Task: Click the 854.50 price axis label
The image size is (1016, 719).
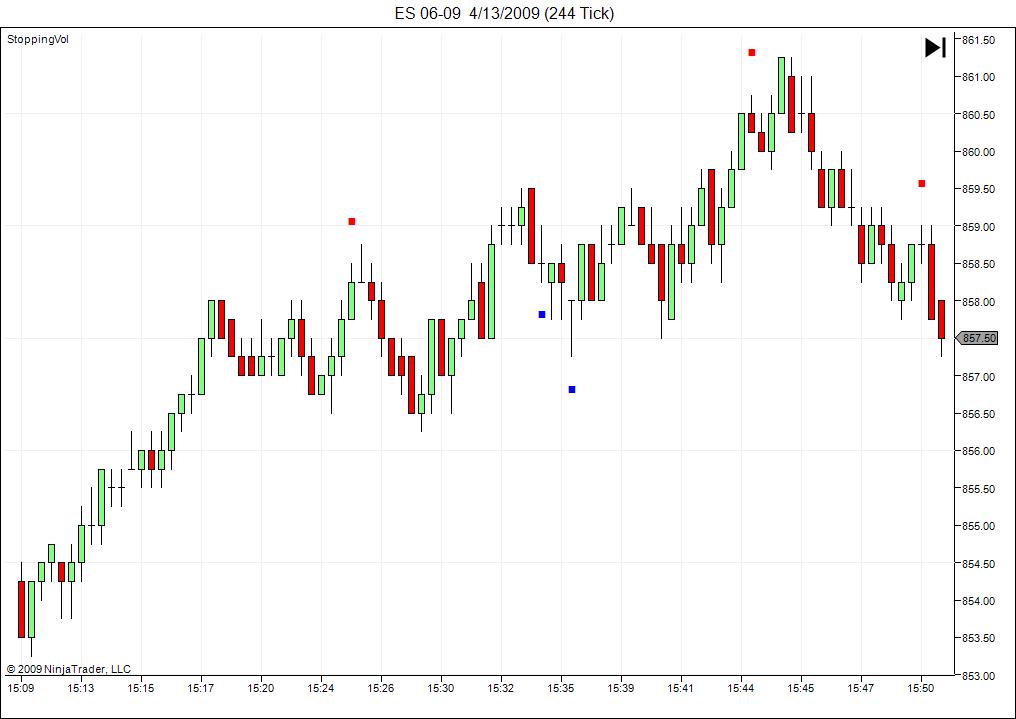Action: pos(978,564)
